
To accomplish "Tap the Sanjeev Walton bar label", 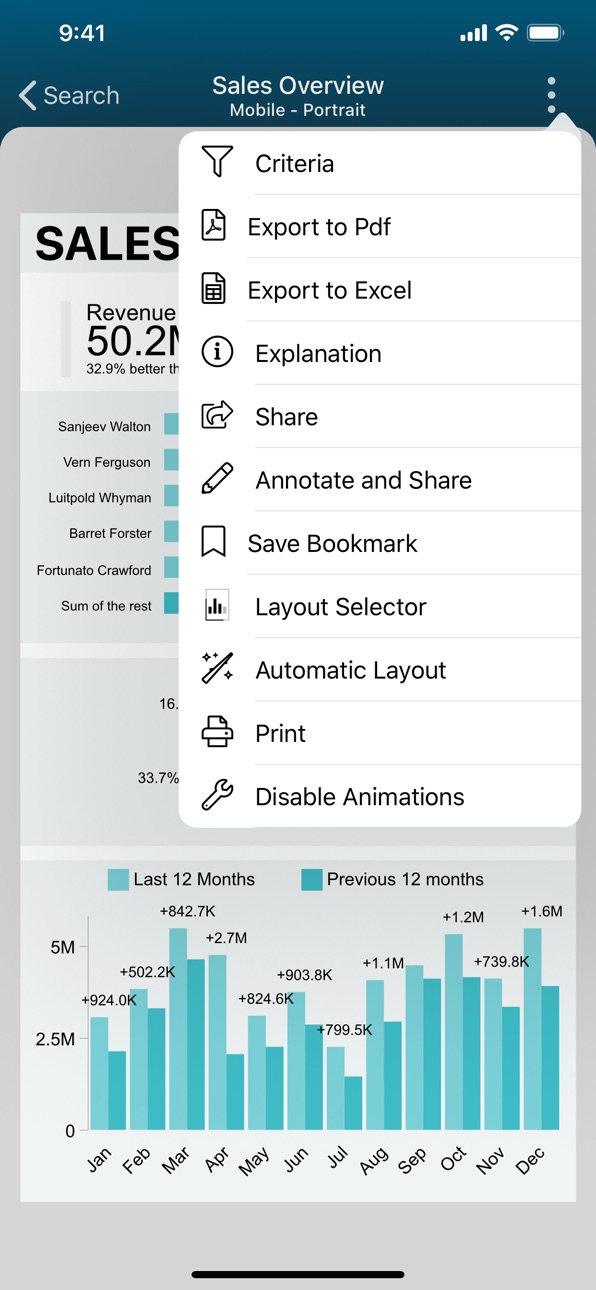I will click(104, 426).
